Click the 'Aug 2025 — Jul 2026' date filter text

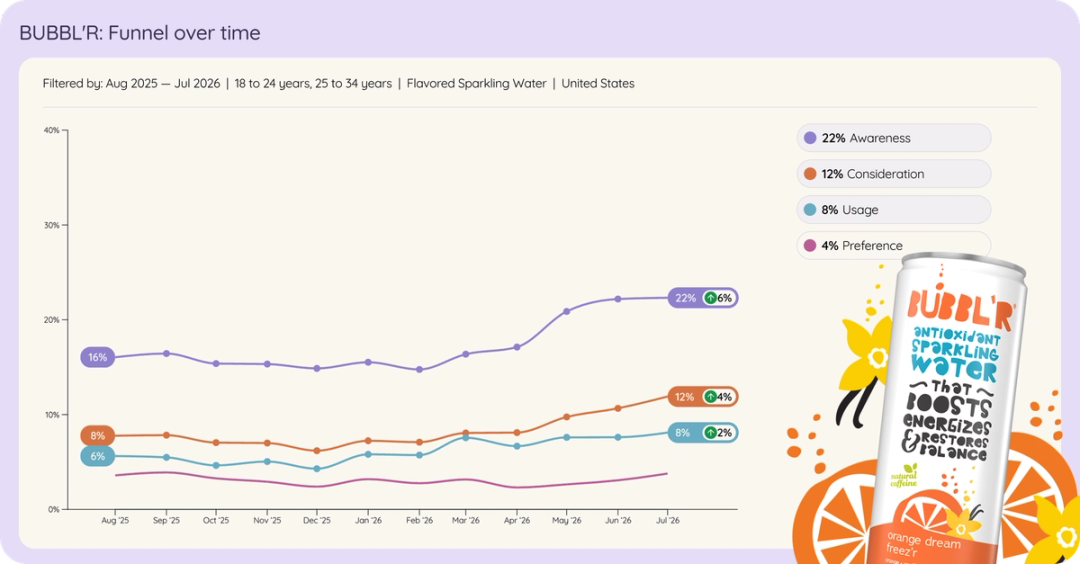point(163,83)
